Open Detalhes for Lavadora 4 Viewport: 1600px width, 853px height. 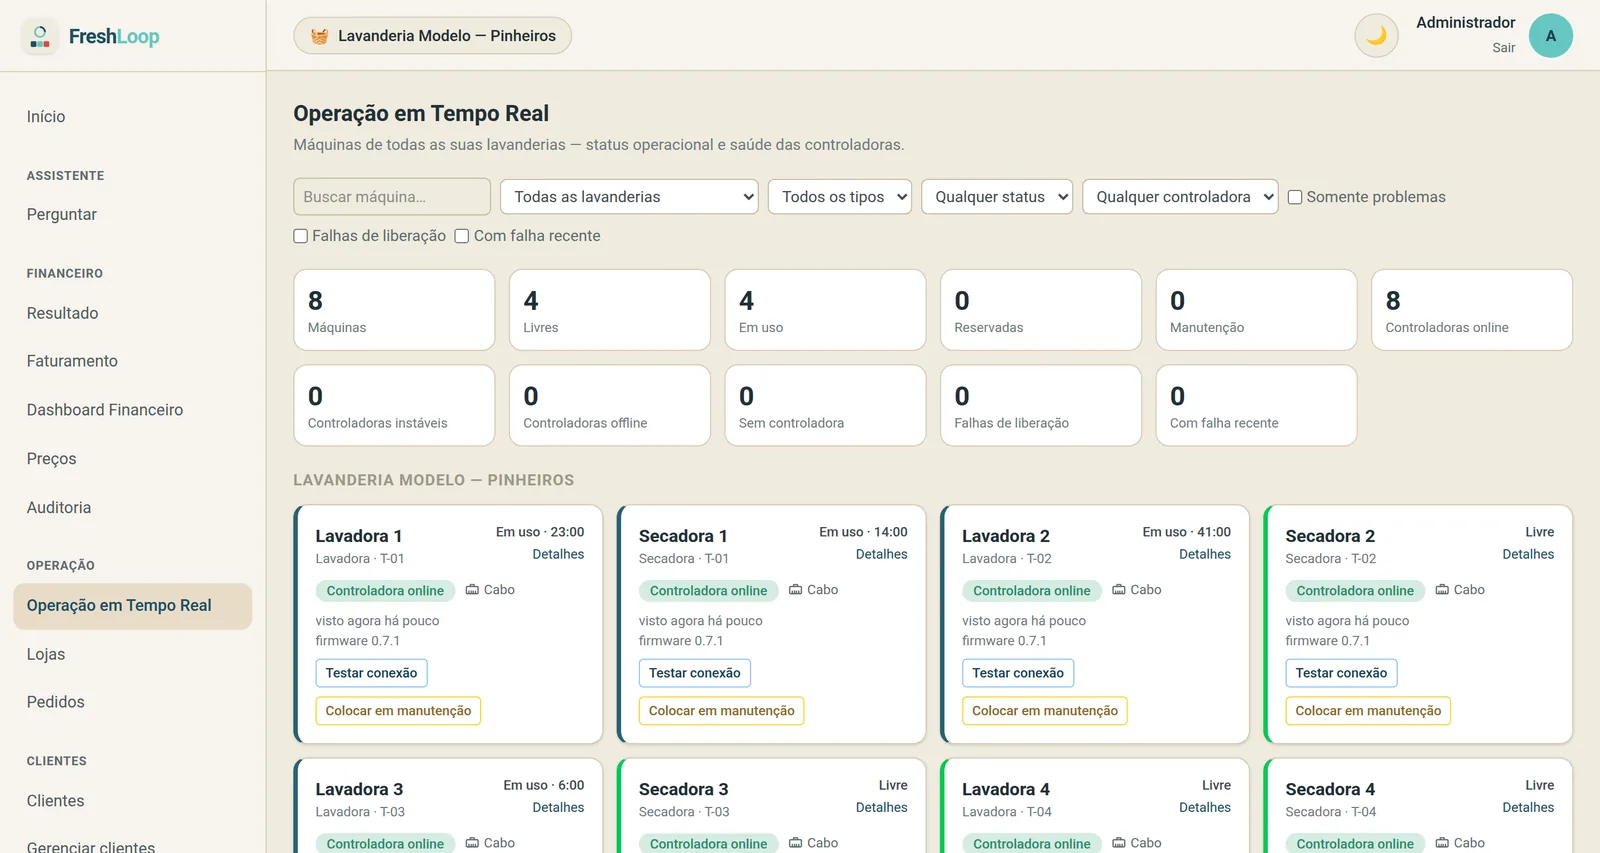tap(1205, 807)
